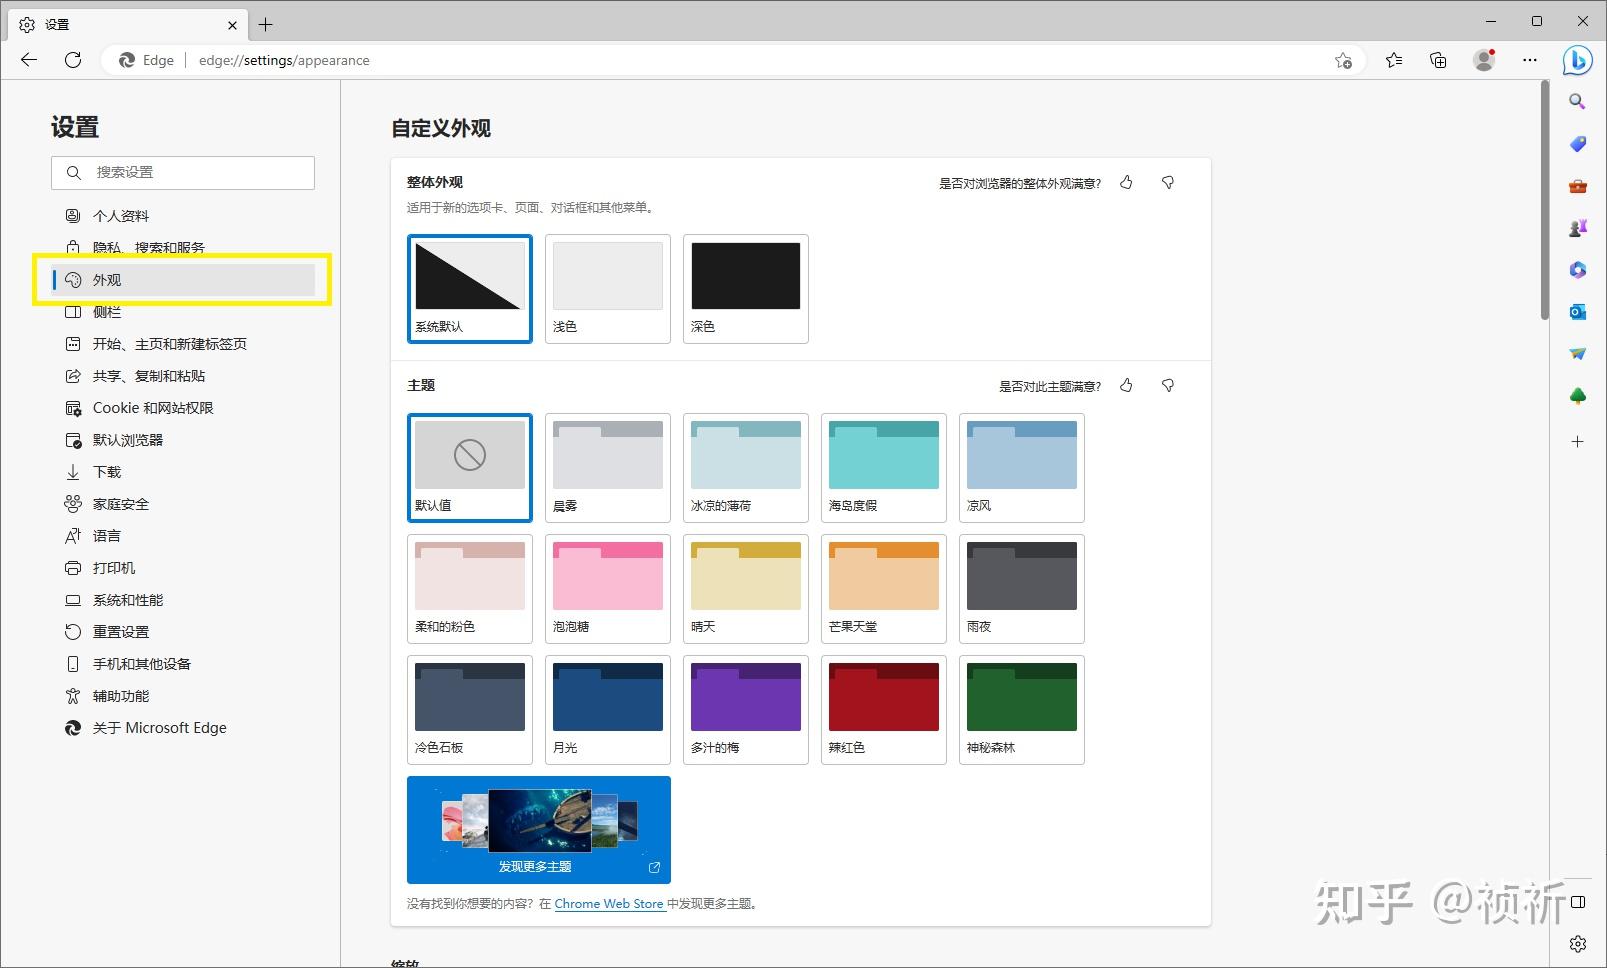Screen dimensions: 1607x968
Task: Click the 发现更多主题 banner button
Action: click(539, 830)
